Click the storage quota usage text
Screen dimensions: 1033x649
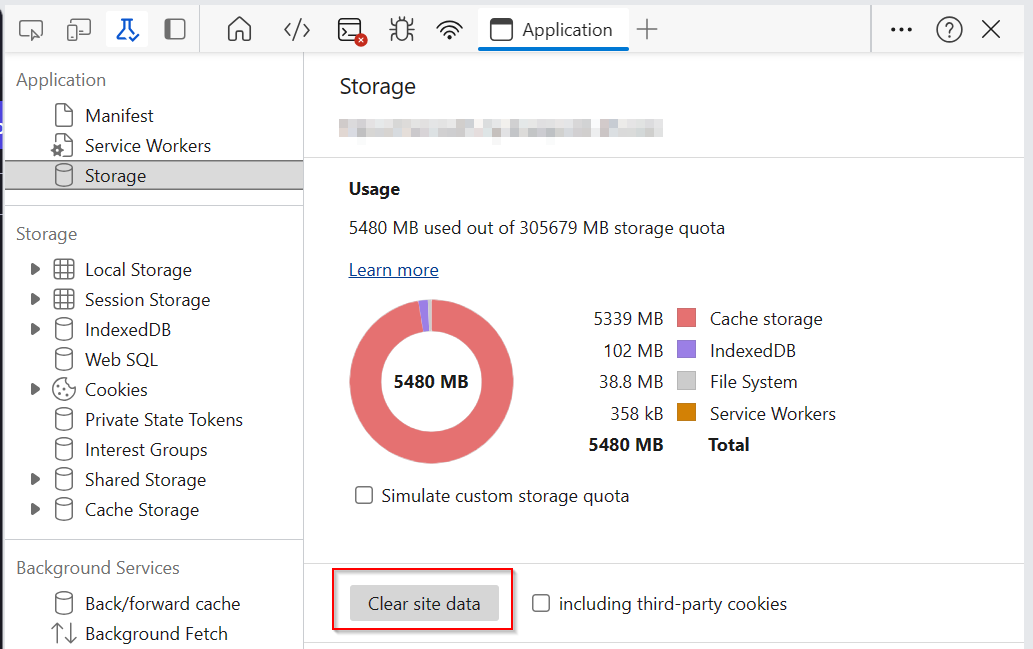point(536,228)
